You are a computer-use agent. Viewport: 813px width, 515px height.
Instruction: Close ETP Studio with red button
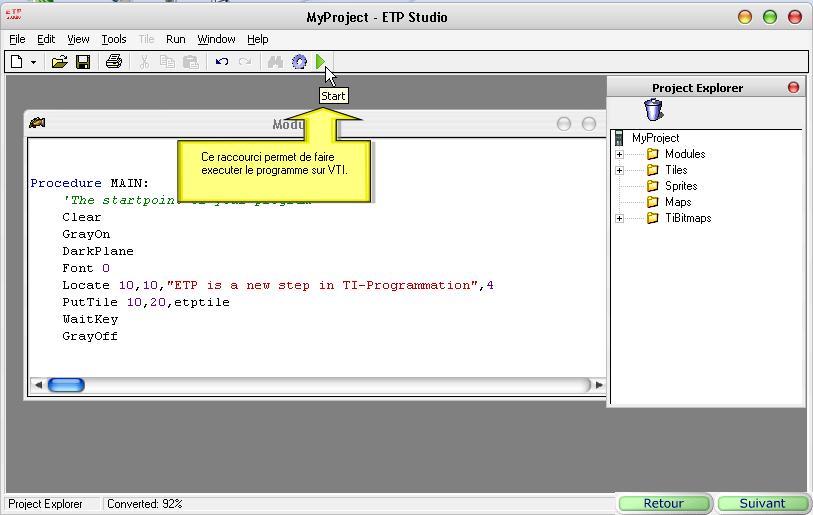pyautogui.click(x=795, y=17)
